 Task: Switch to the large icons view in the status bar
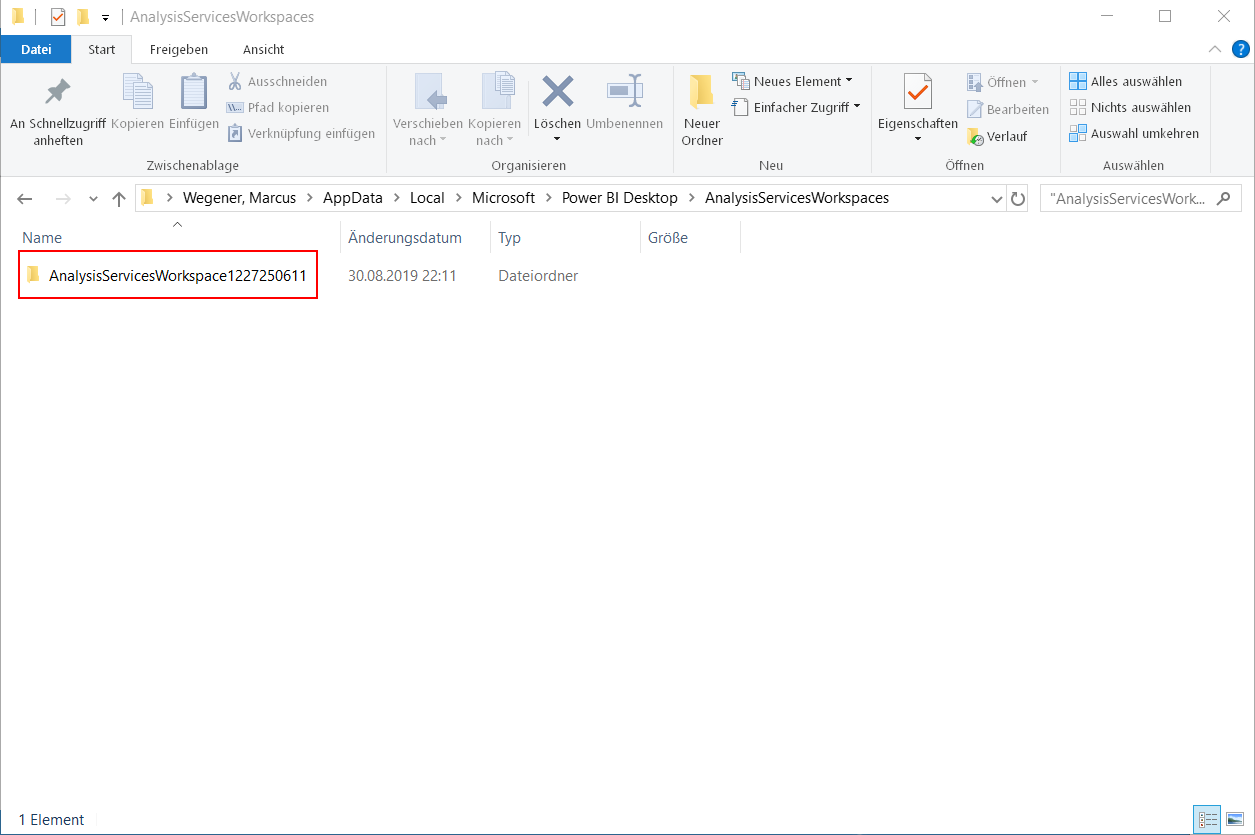pos(1235,820)
